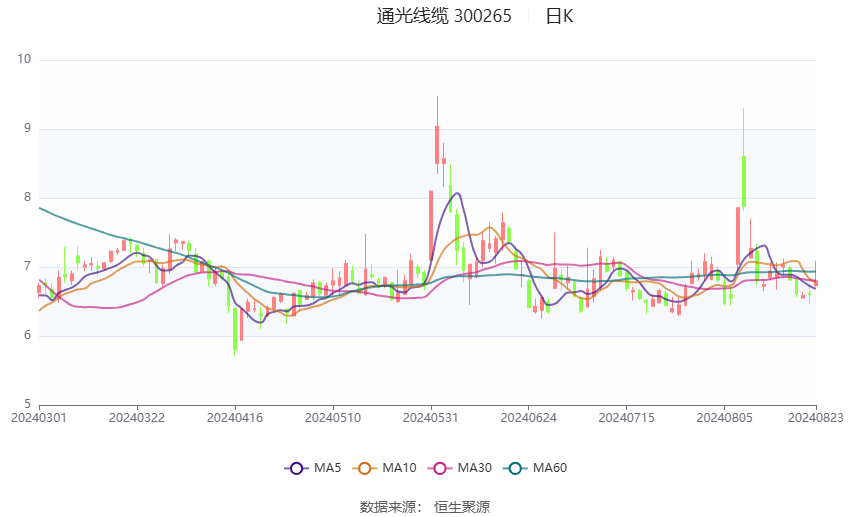
Task: Click the y-axis value 6
Action: [28, 335]
